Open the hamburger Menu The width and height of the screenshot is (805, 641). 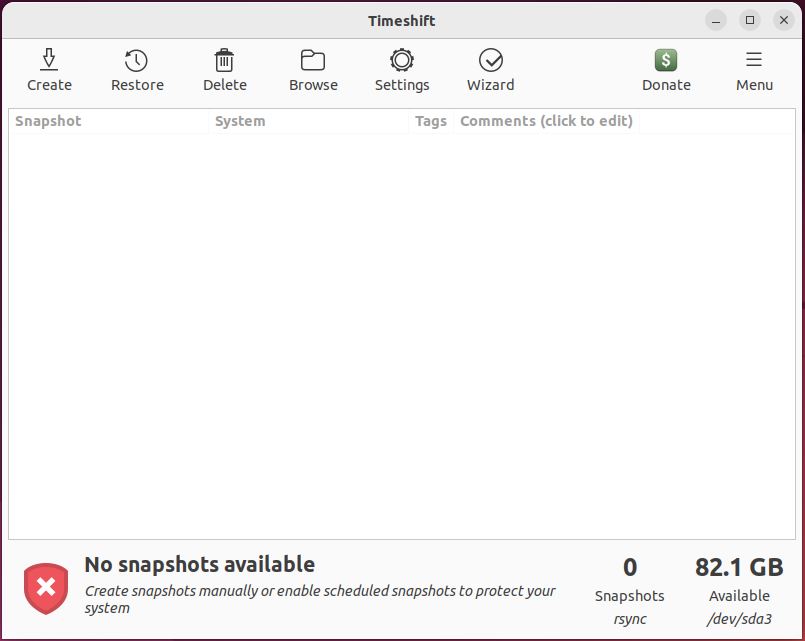pyautogui.click(x=754, y=61)
